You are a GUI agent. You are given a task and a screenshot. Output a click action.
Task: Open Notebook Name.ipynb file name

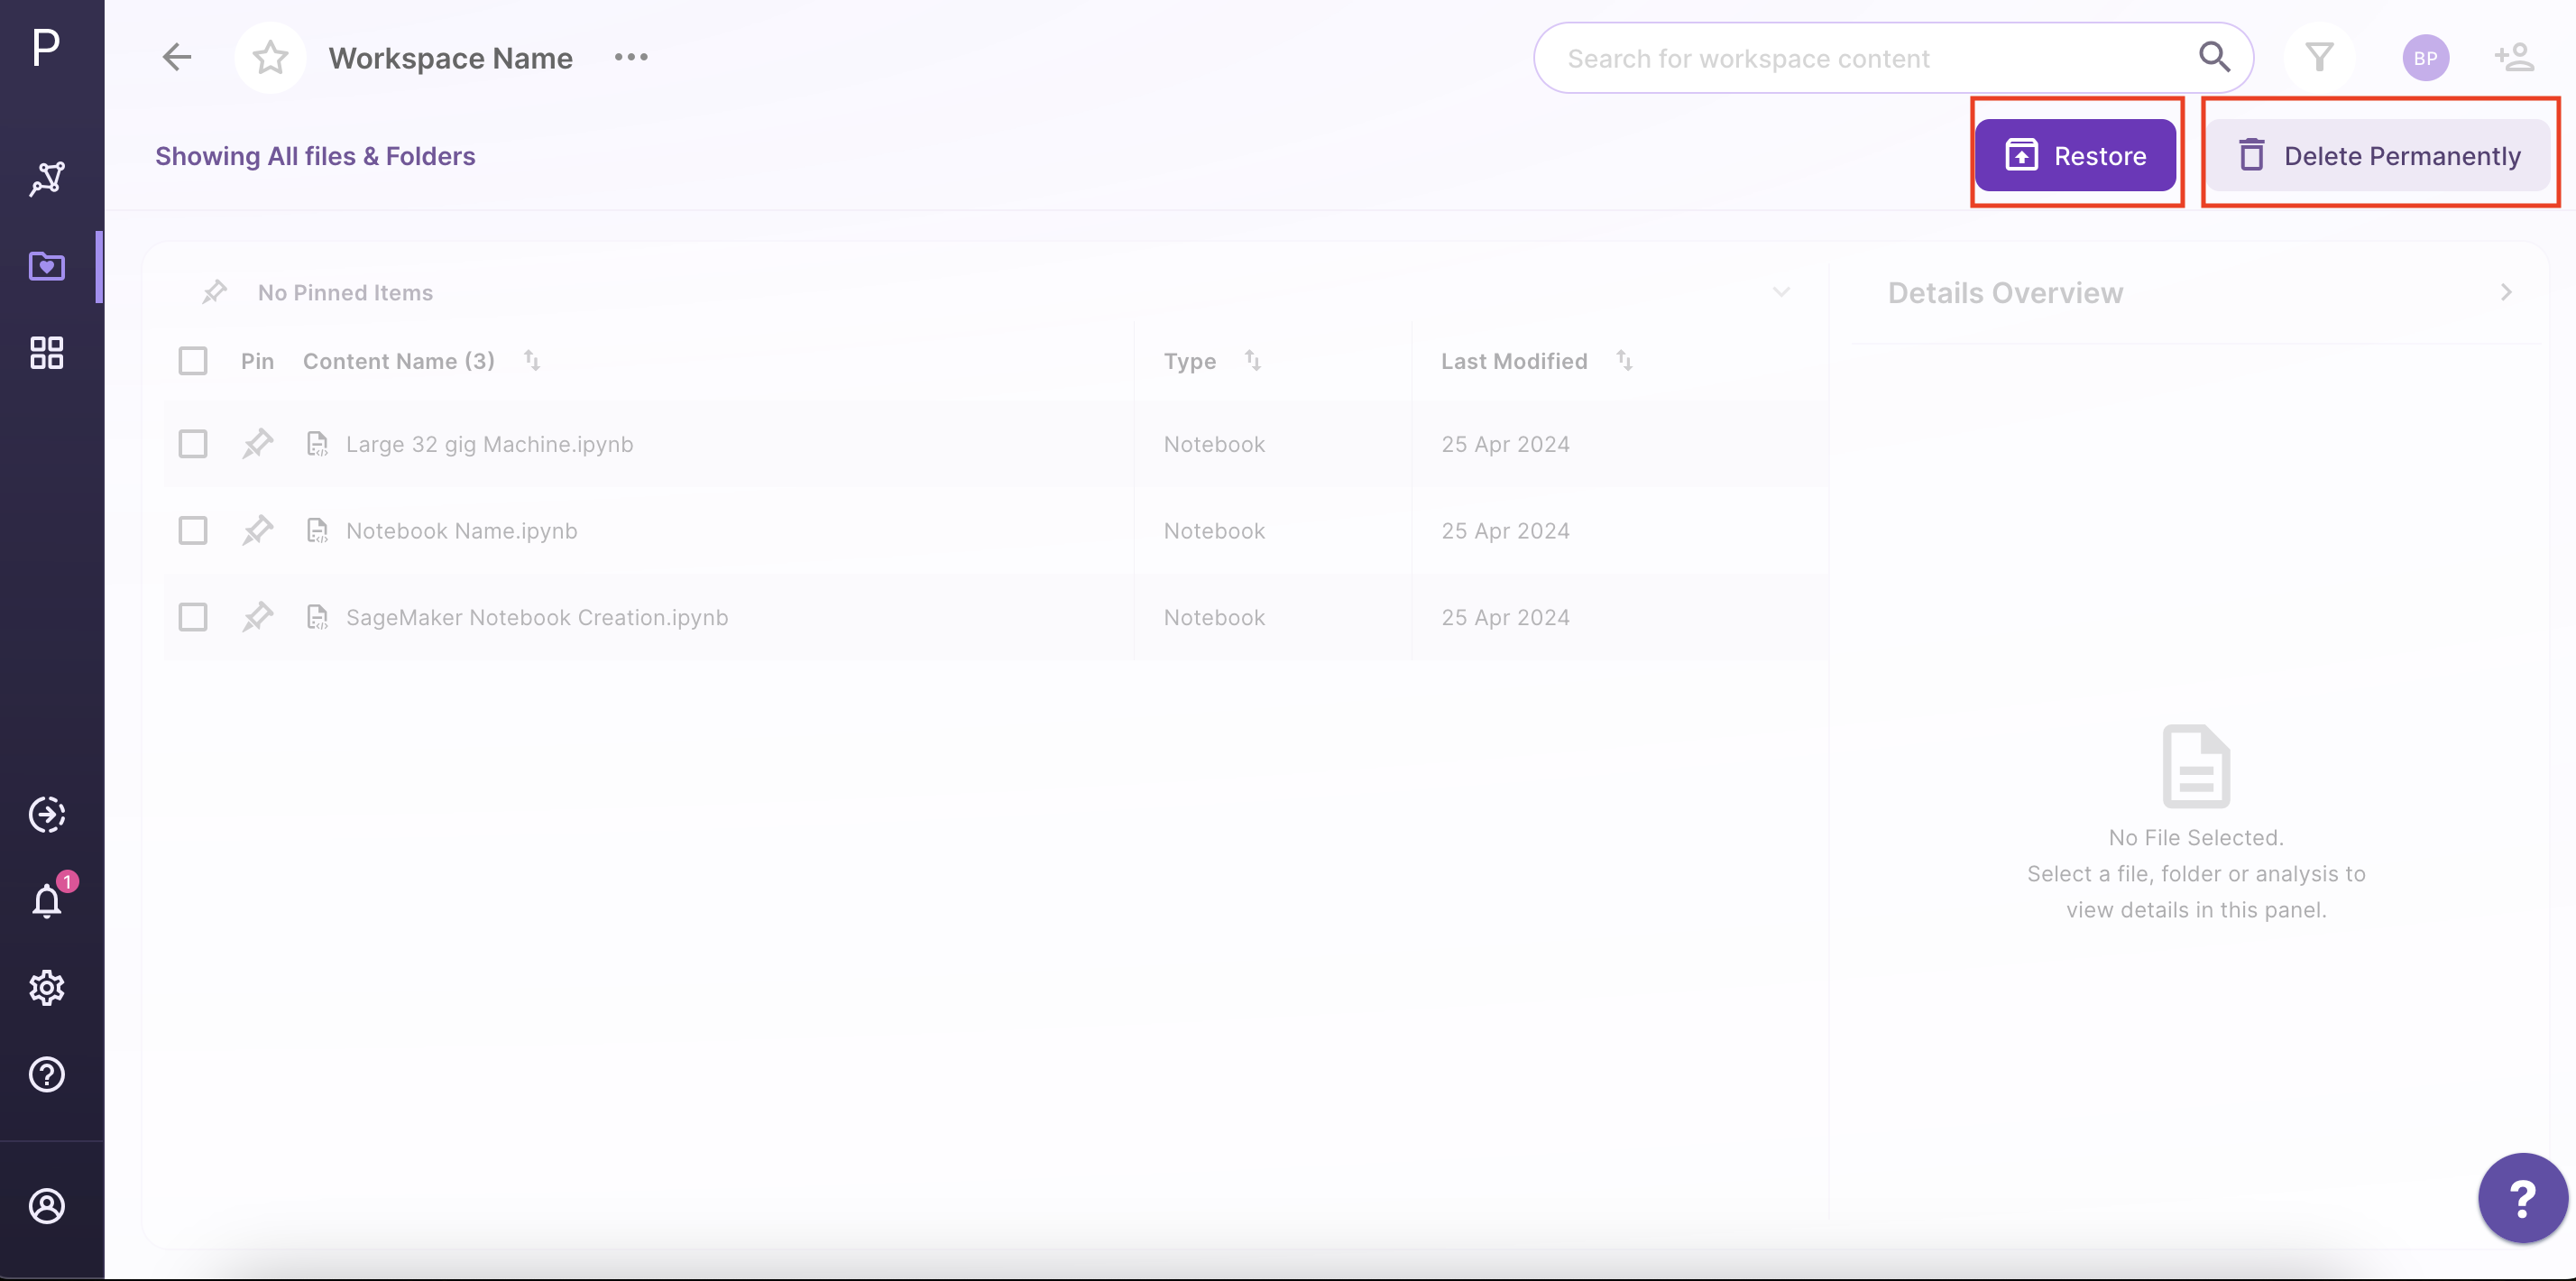click(x=462, y=531)
